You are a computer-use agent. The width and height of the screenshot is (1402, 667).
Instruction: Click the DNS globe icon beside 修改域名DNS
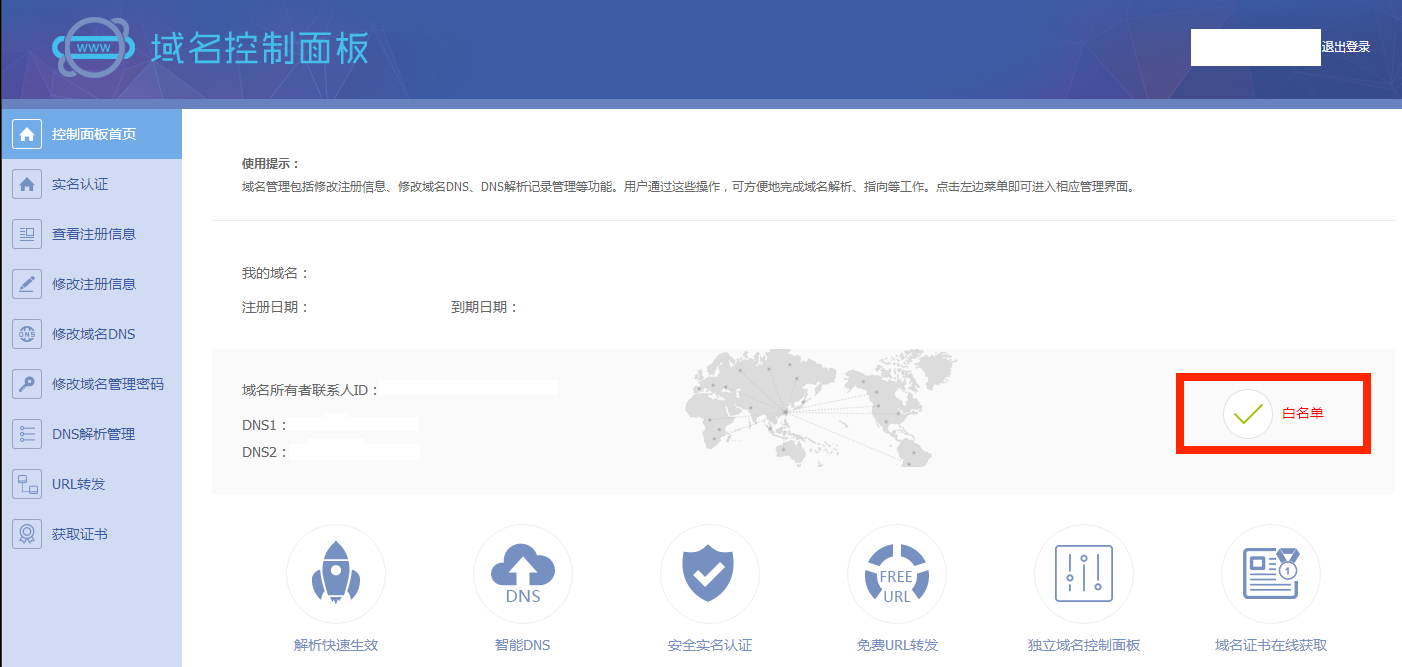(x=27, y=334)
